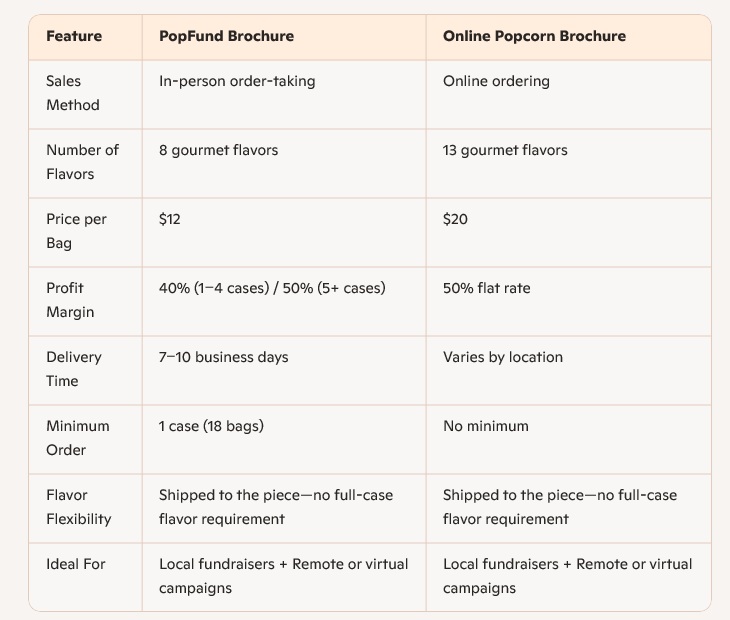The image size is (730, 620).
Task: Click the No minimum cell
Action: (x=485, y=426)
